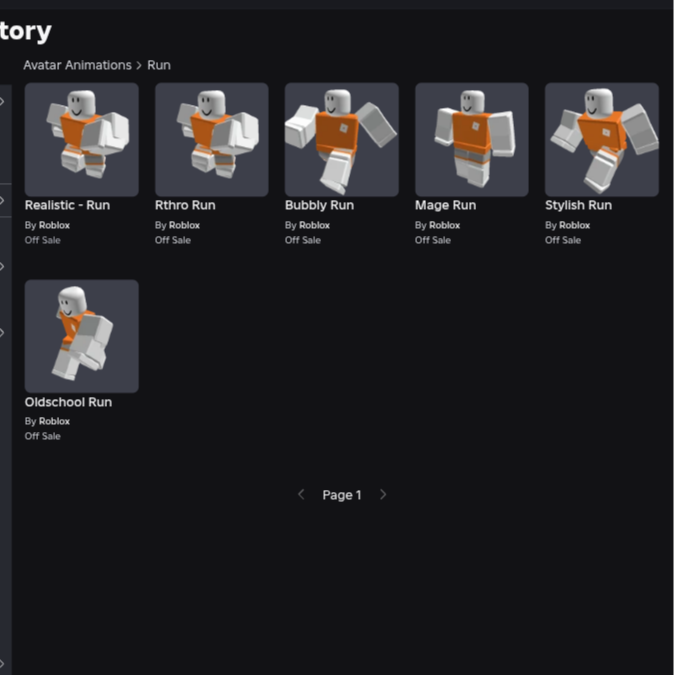674x675 pixels.
Task: Open the Oldschool Run animation thumbnail
Action: pos(82,336)
